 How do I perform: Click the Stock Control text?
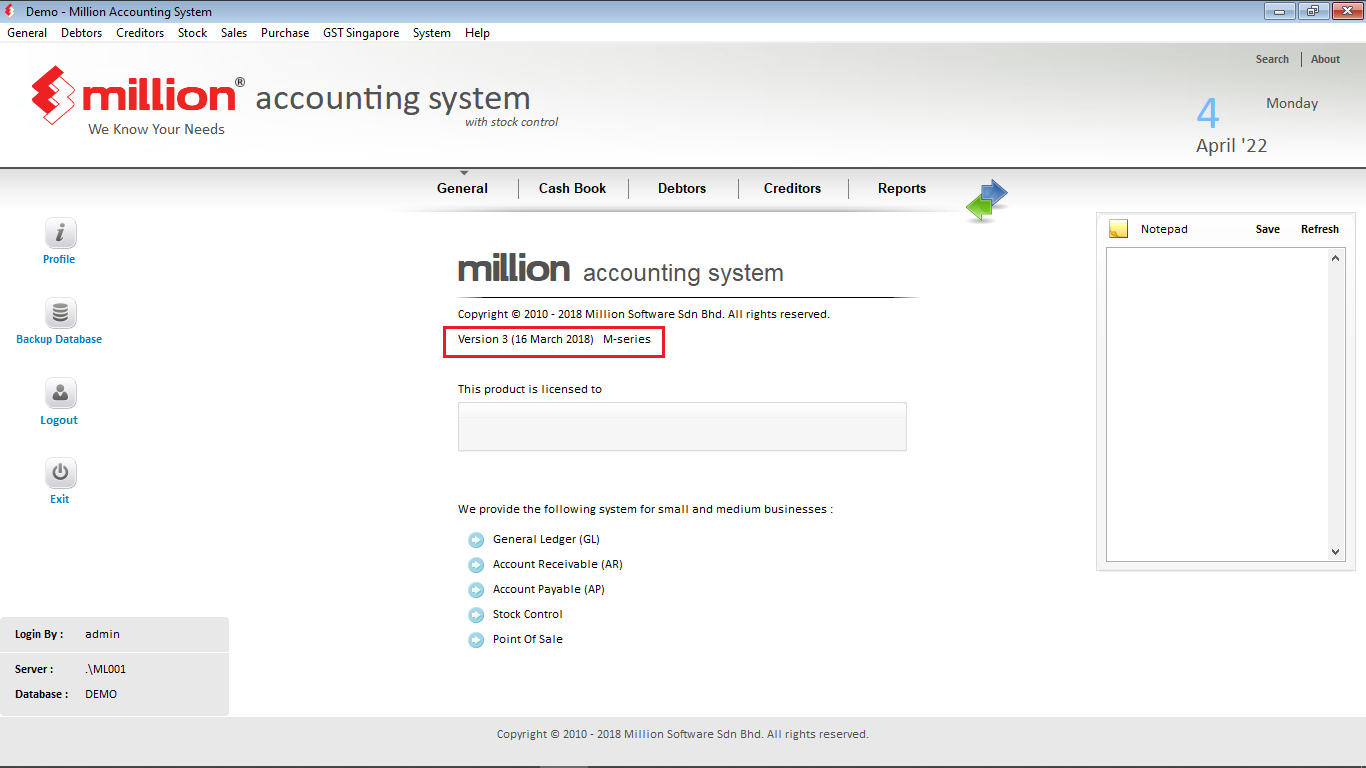[x=527, y=614]
